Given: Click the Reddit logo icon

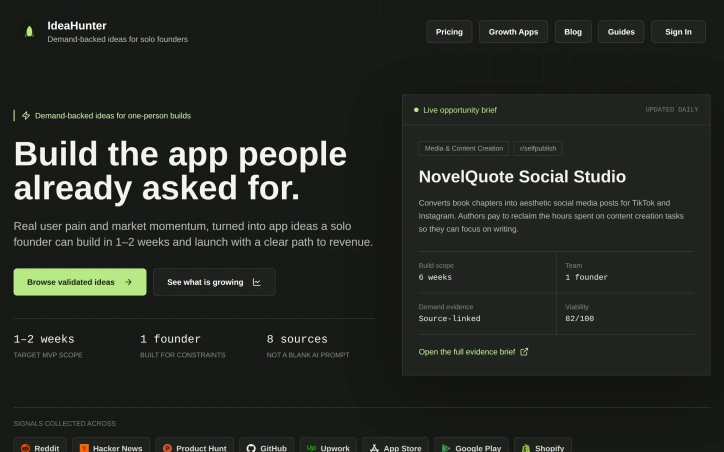Looking at the screenshot, I should (x=25, y=448).
